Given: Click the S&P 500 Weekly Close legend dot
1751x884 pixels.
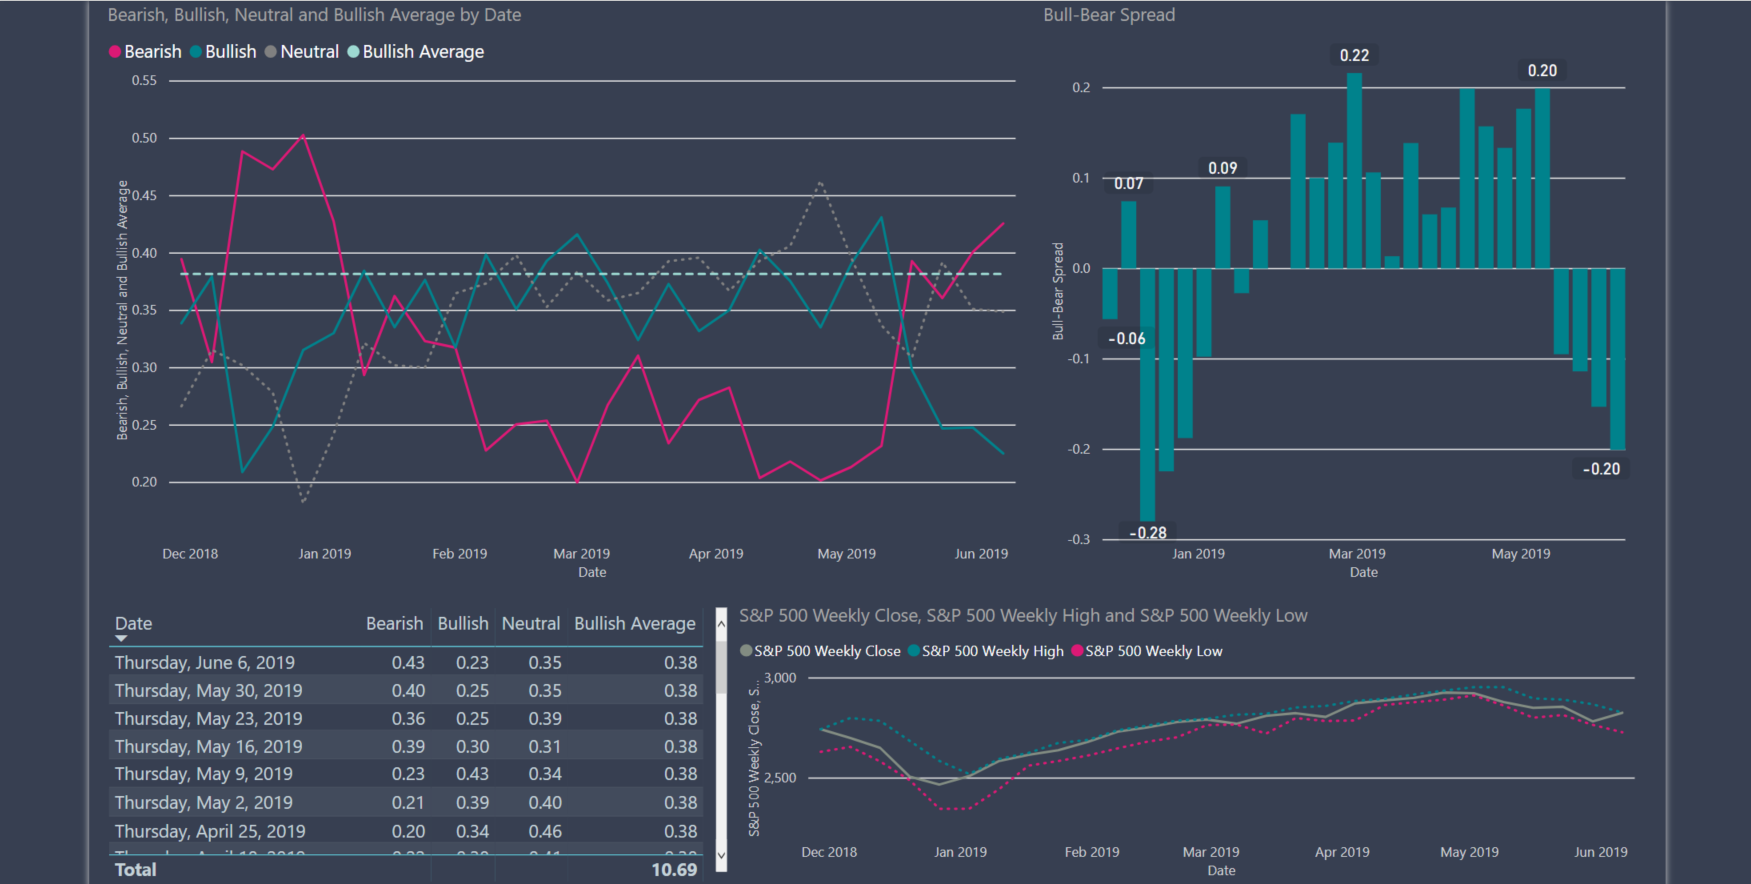Looking at the screenshot, I should [x=746, y=651].
